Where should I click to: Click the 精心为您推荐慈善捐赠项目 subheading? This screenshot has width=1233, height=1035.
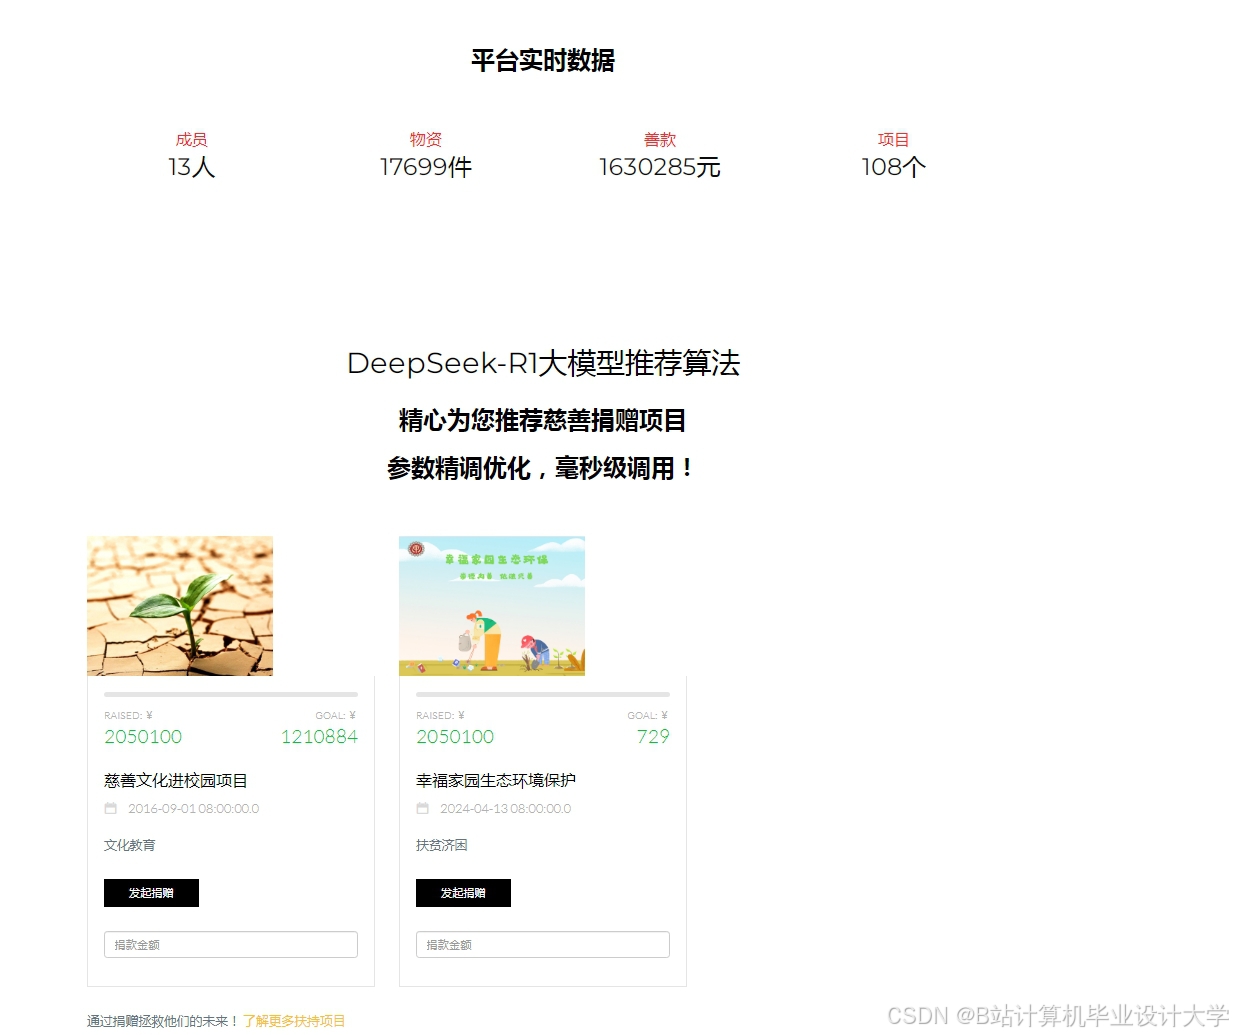coord(543,420)
